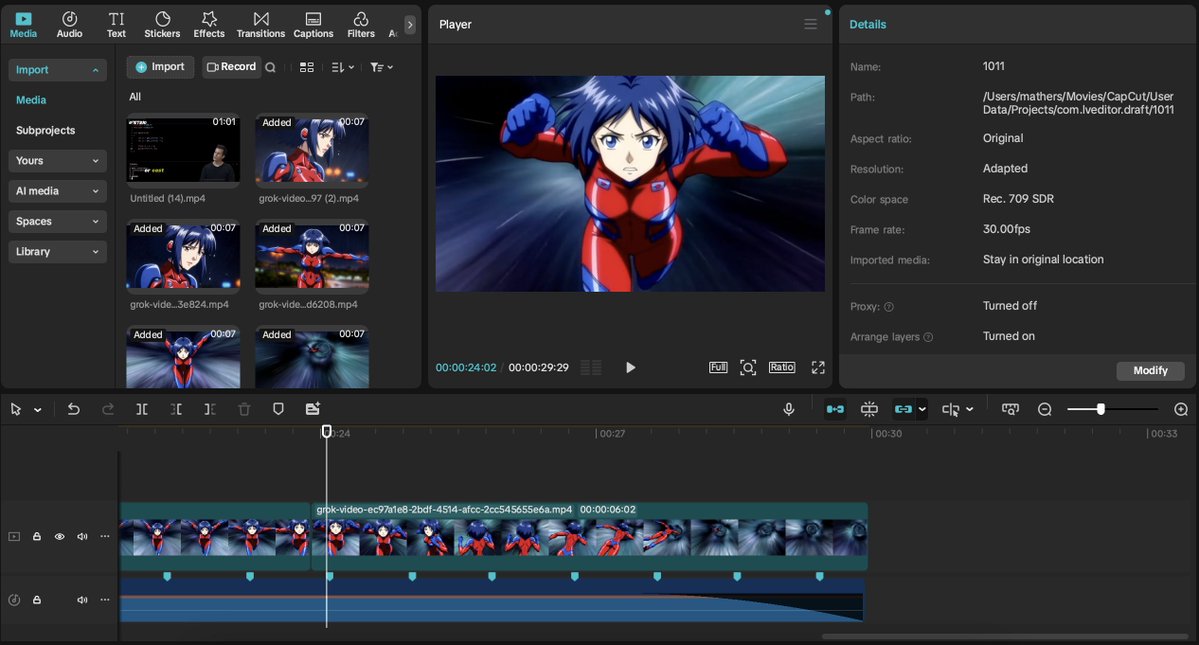Expand the AI media section

pyautogui.click(x=57, y=191)
